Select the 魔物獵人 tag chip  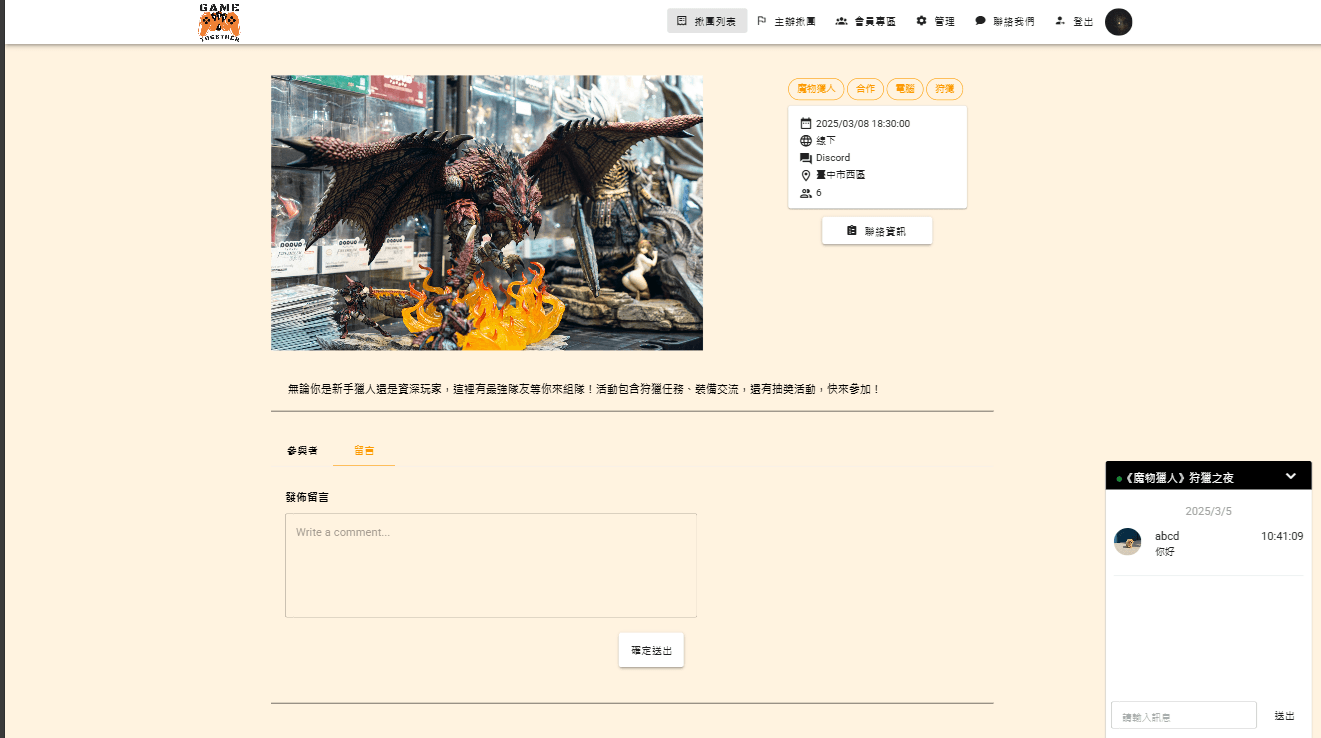[816, 89]
